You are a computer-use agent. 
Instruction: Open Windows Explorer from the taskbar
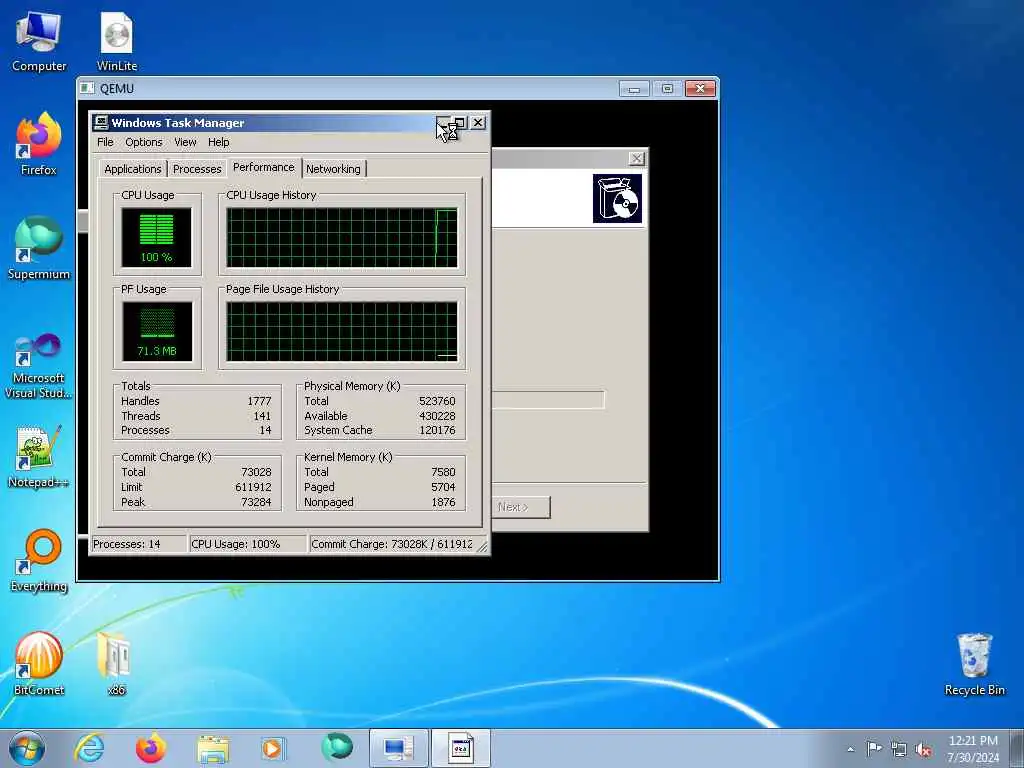[x=213, y=748]
